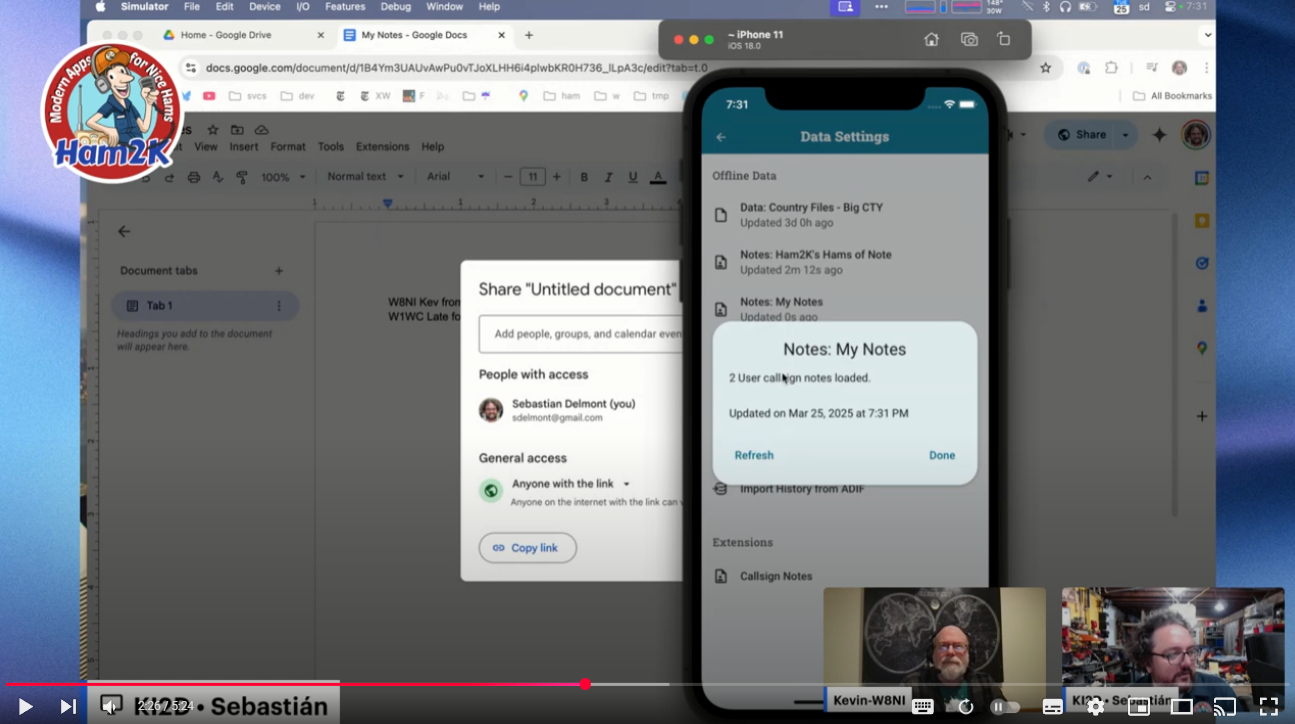The width and height of the screenshot is (1295, 724).
Task: Open the 100% zoom dropdown
Action: click(x=281, y=177)
